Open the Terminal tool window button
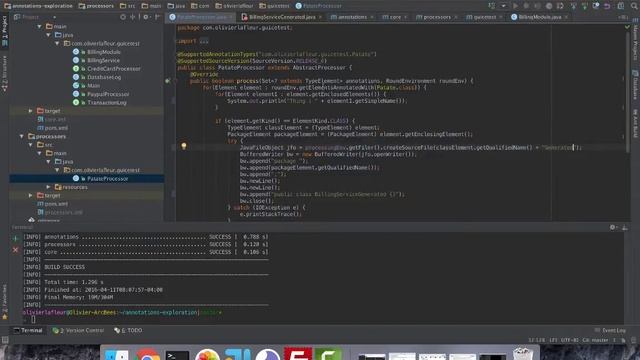Image resolution: width=640 pixels, height=360 pixels. click(x=28, y=330)
